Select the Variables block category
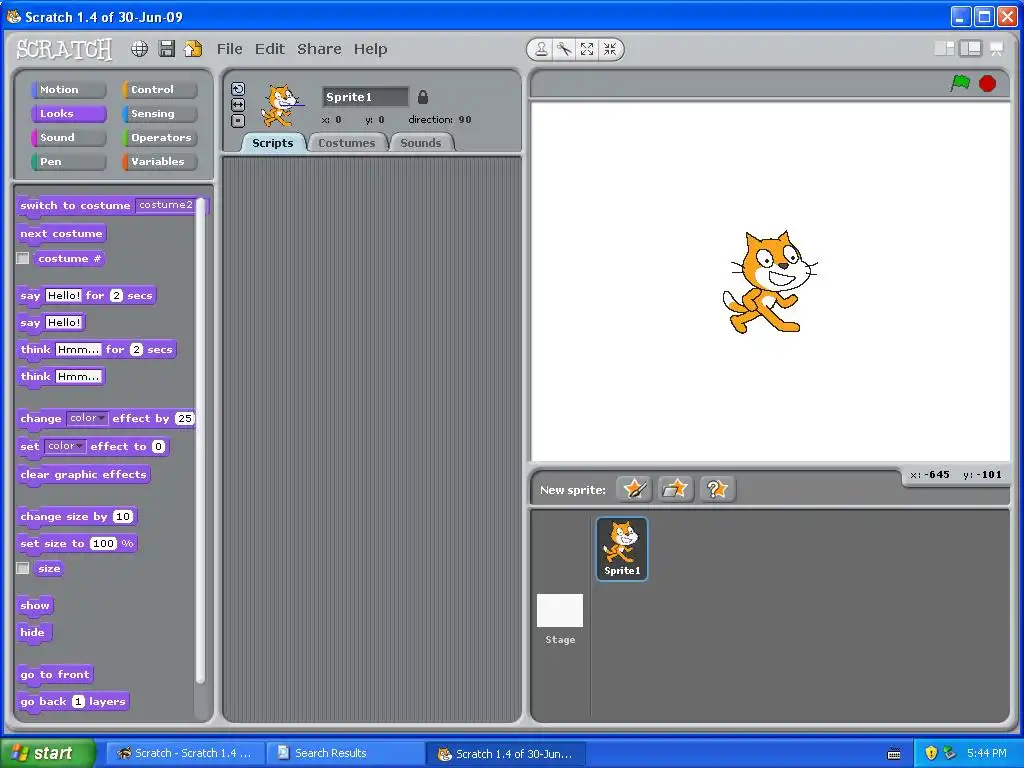The height and width of the screenshot is (768, 1024). [159, 162]
